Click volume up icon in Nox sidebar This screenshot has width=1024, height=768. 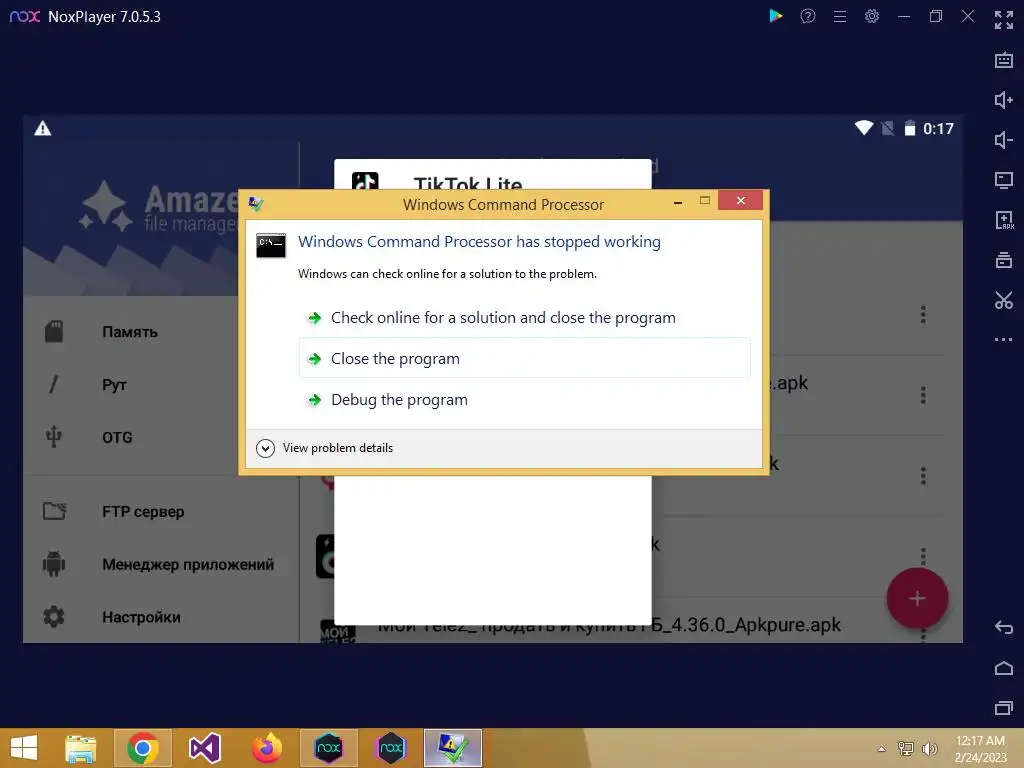1004,100
